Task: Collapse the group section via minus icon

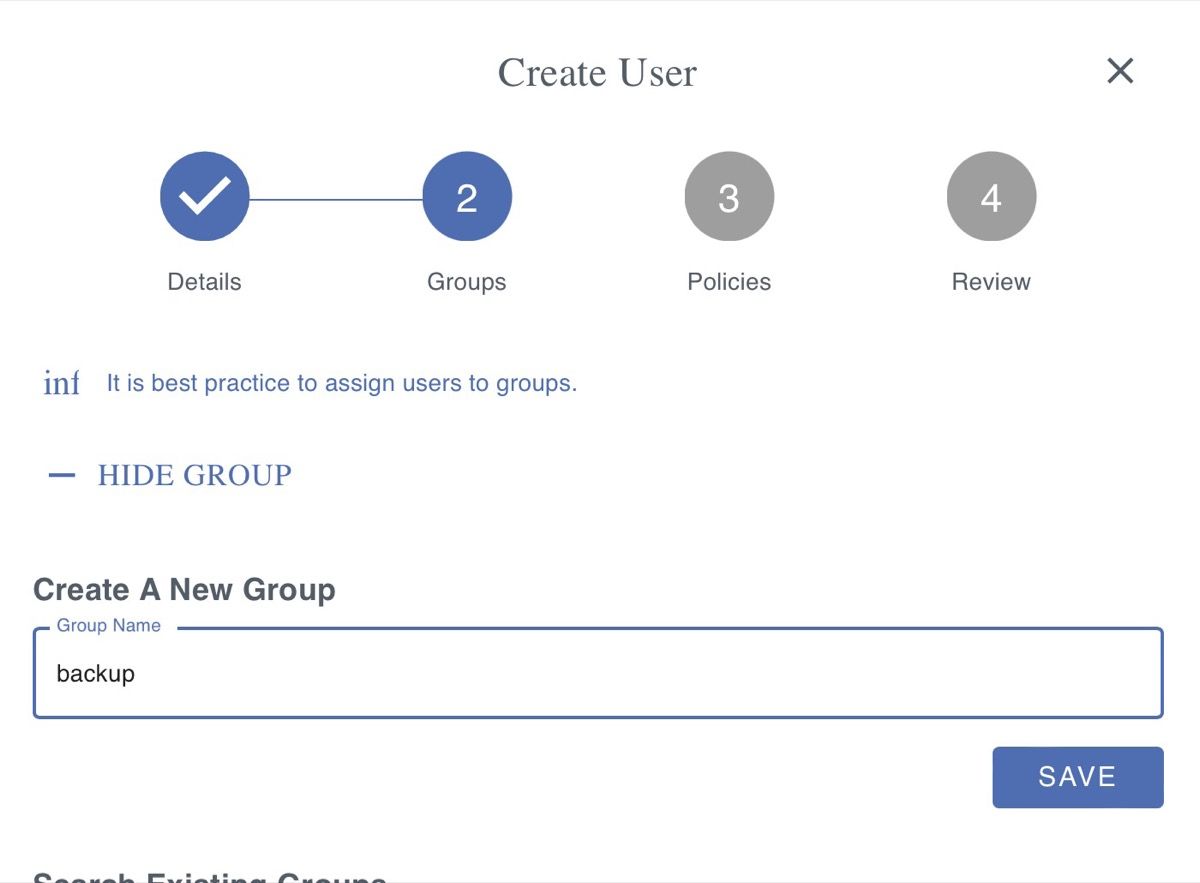Action: click(x=62, y=475)
